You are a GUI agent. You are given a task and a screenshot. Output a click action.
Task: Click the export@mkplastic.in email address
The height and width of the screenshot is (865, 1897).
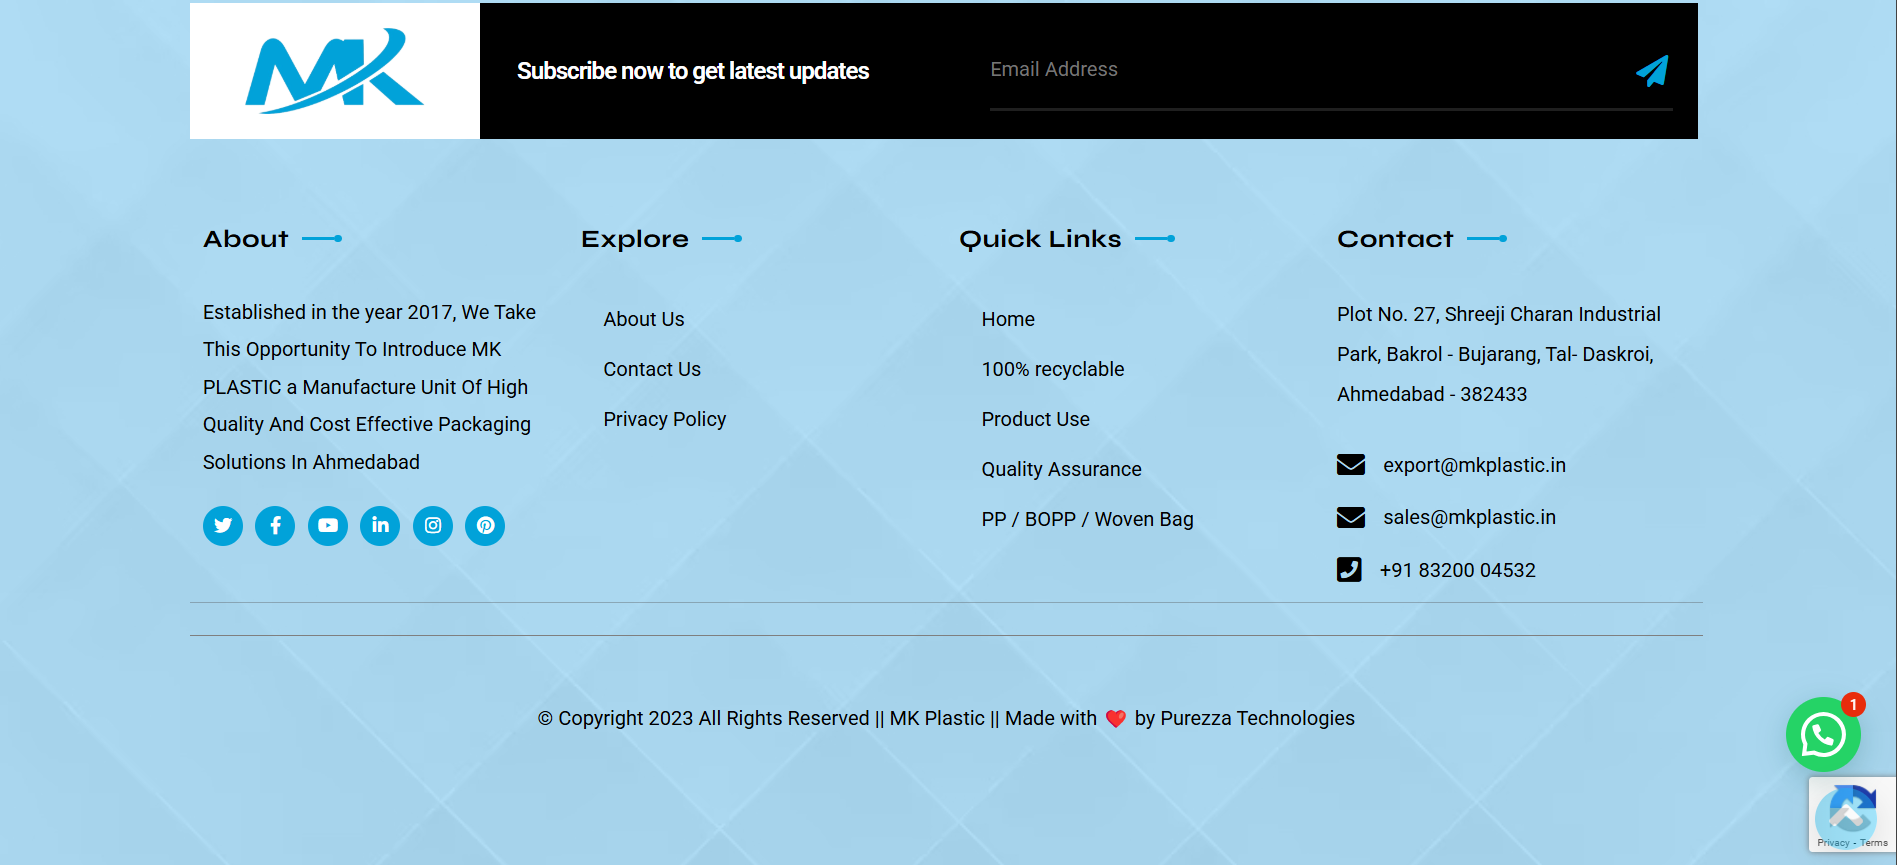(1474, 465)
